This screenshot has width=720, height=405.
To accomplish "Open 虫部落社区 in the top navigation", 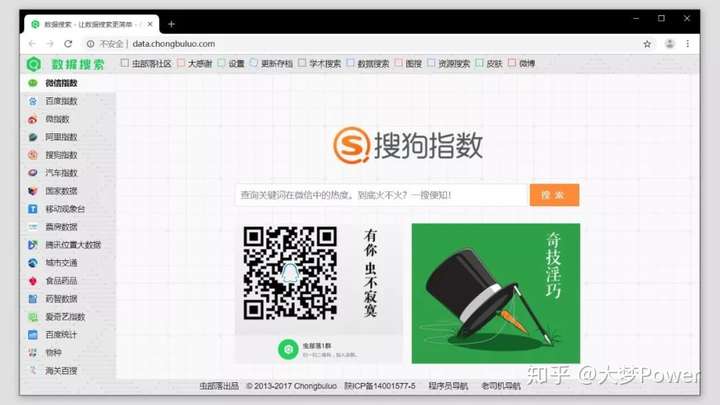I will [146, 63].
